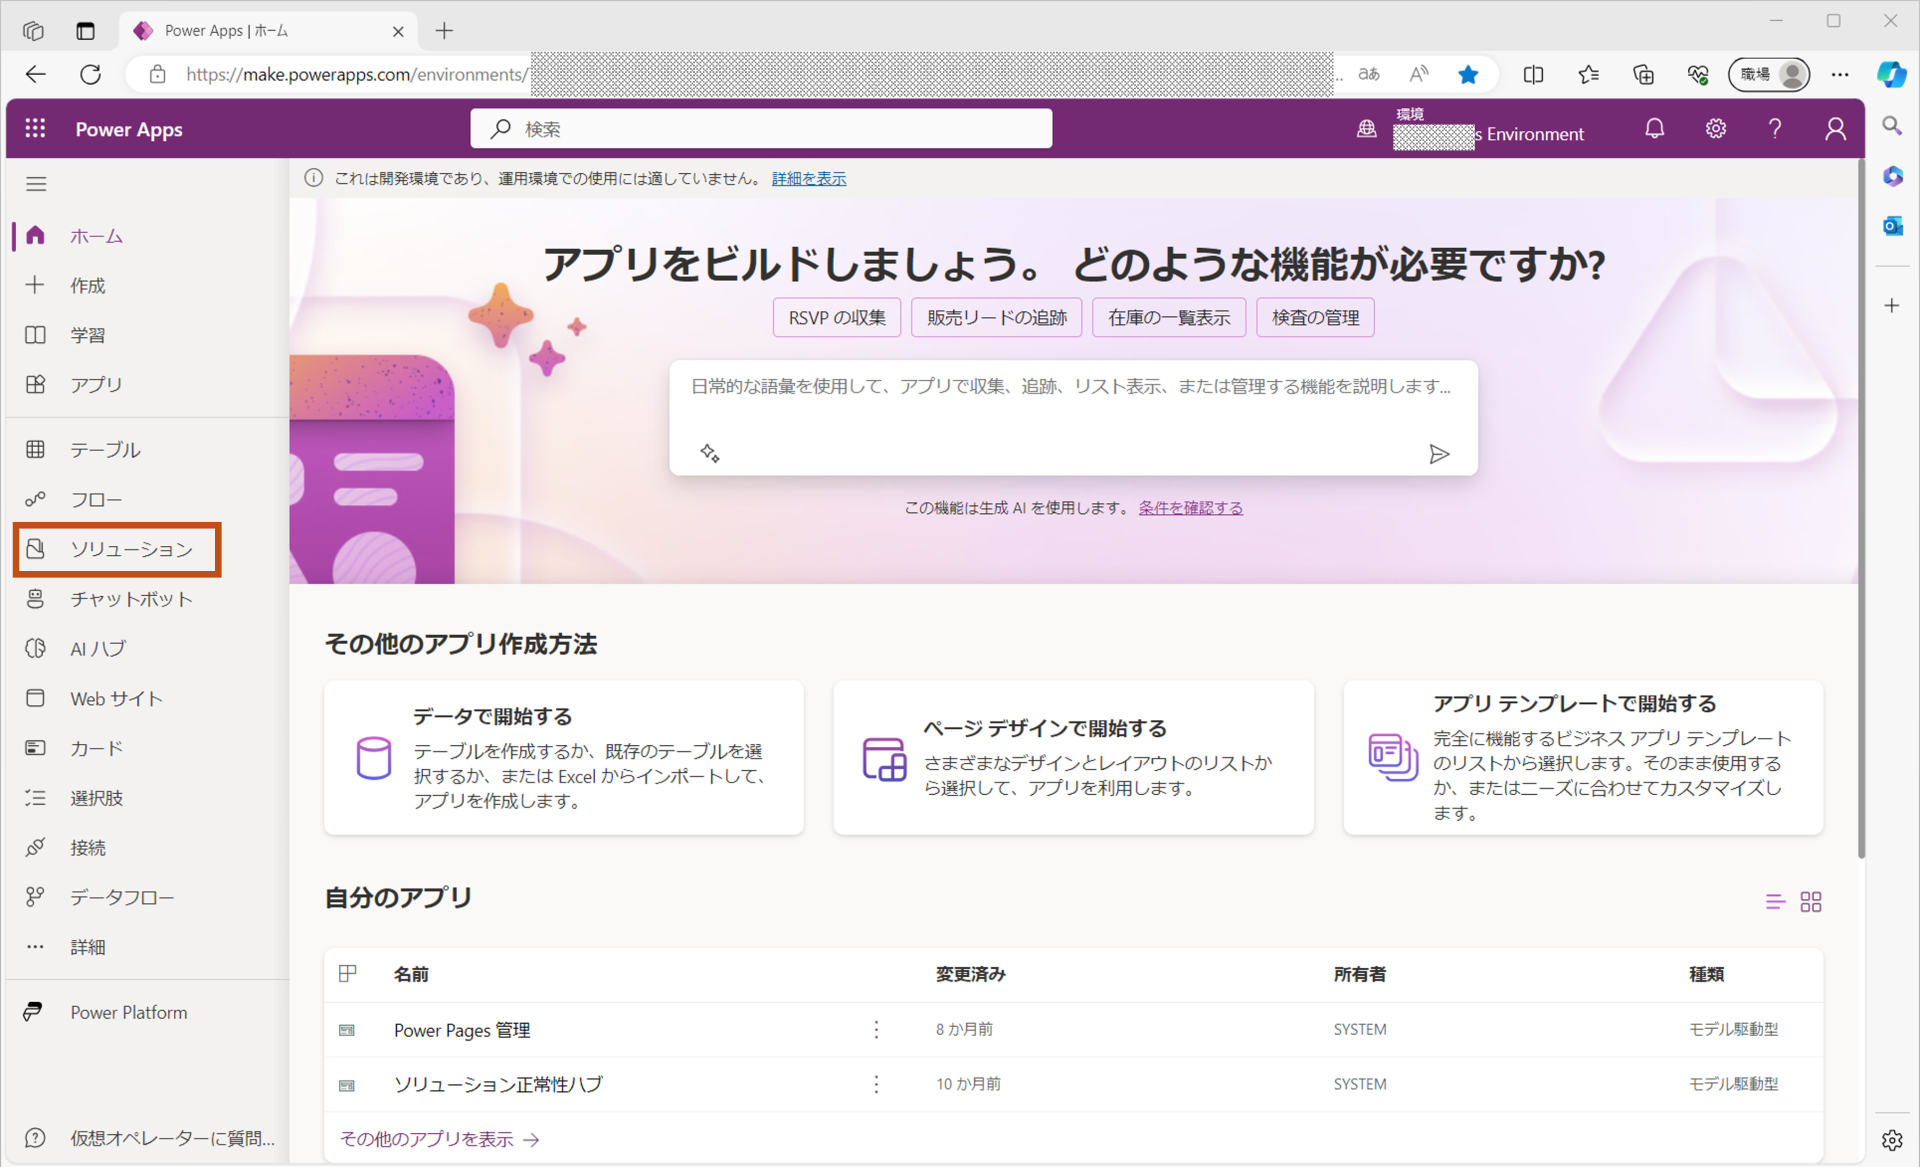The width and height of the screenshot is (1920, 1167).
Task: Open the notifications bell
Action: 1655,129
